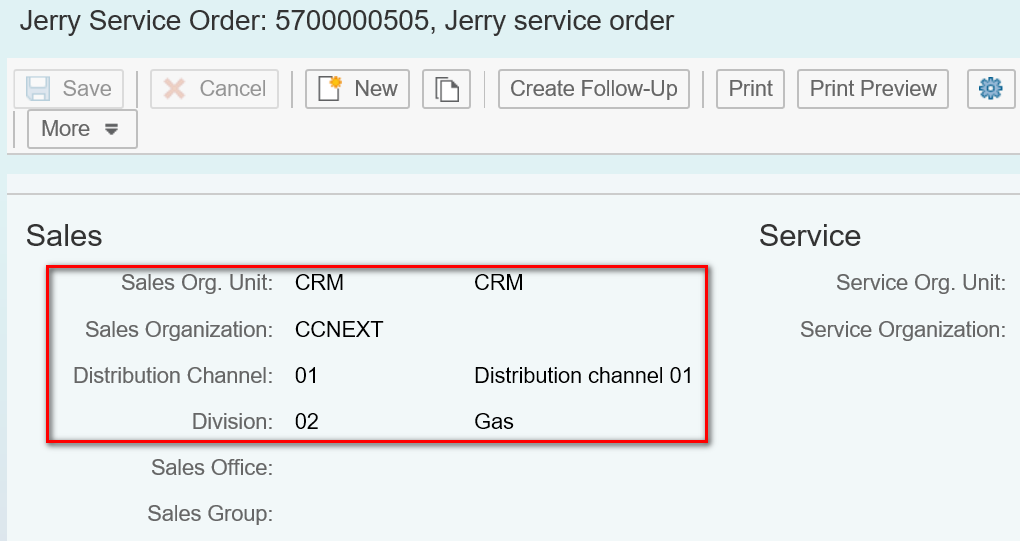Click the Save floppy disk icon
This screenshot has width=1020, height=541.
(x=38, y=88)
